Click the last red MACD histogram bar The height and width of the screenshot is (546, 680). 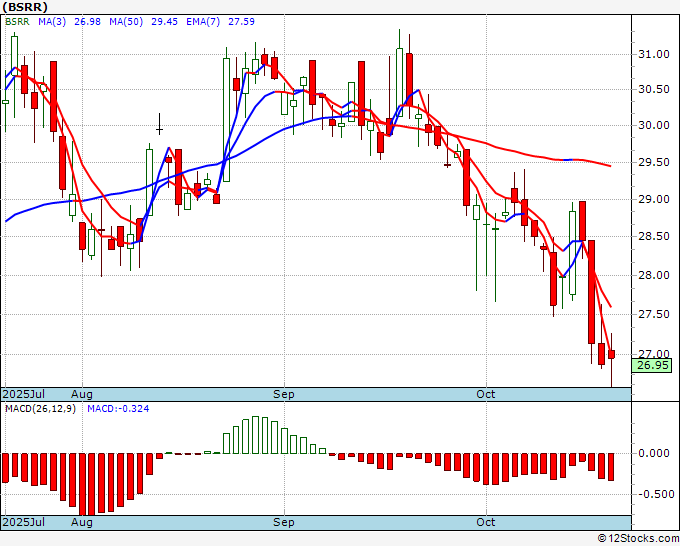[x=611, y=467]
